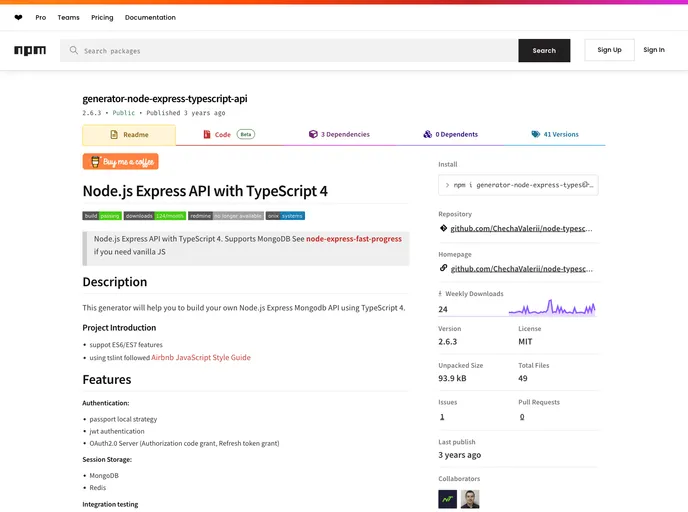Click the build passing badge

point(102,216)
